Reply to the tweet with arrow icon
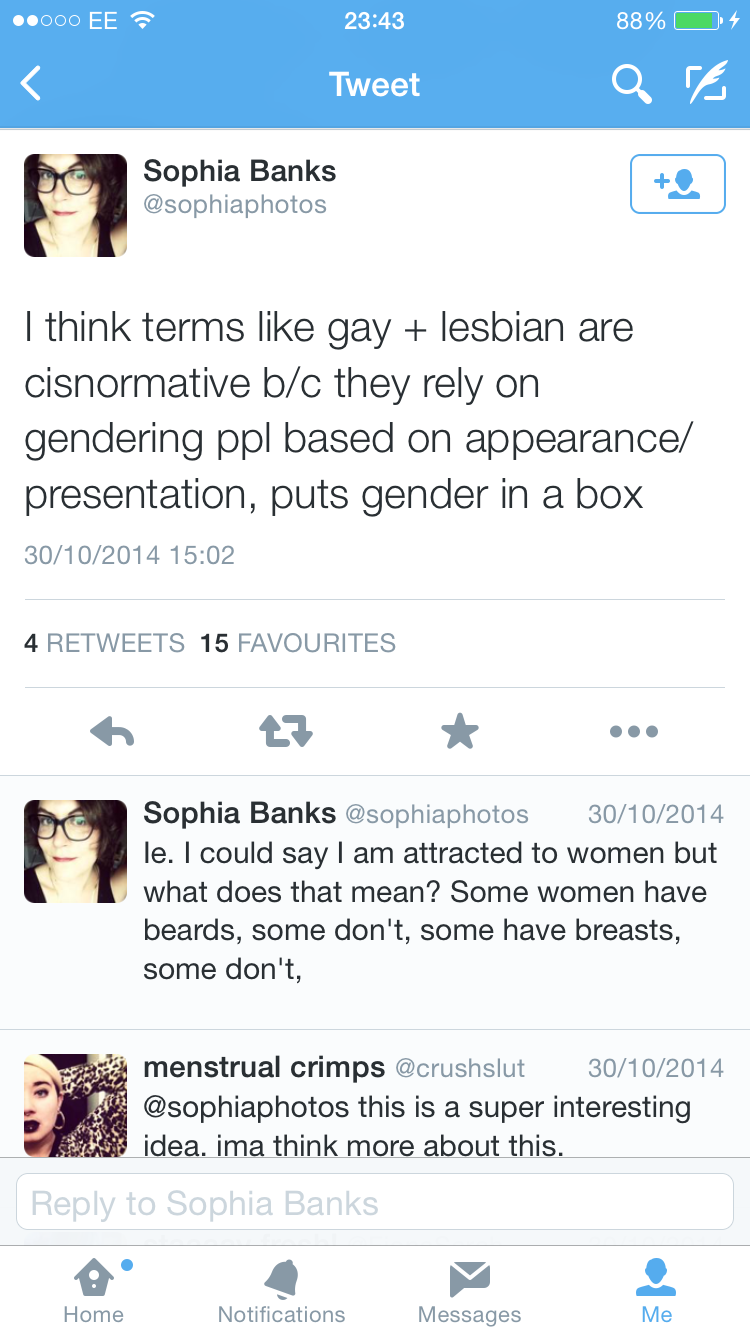This screenshot has height=1334, width=750. point(112,732)
